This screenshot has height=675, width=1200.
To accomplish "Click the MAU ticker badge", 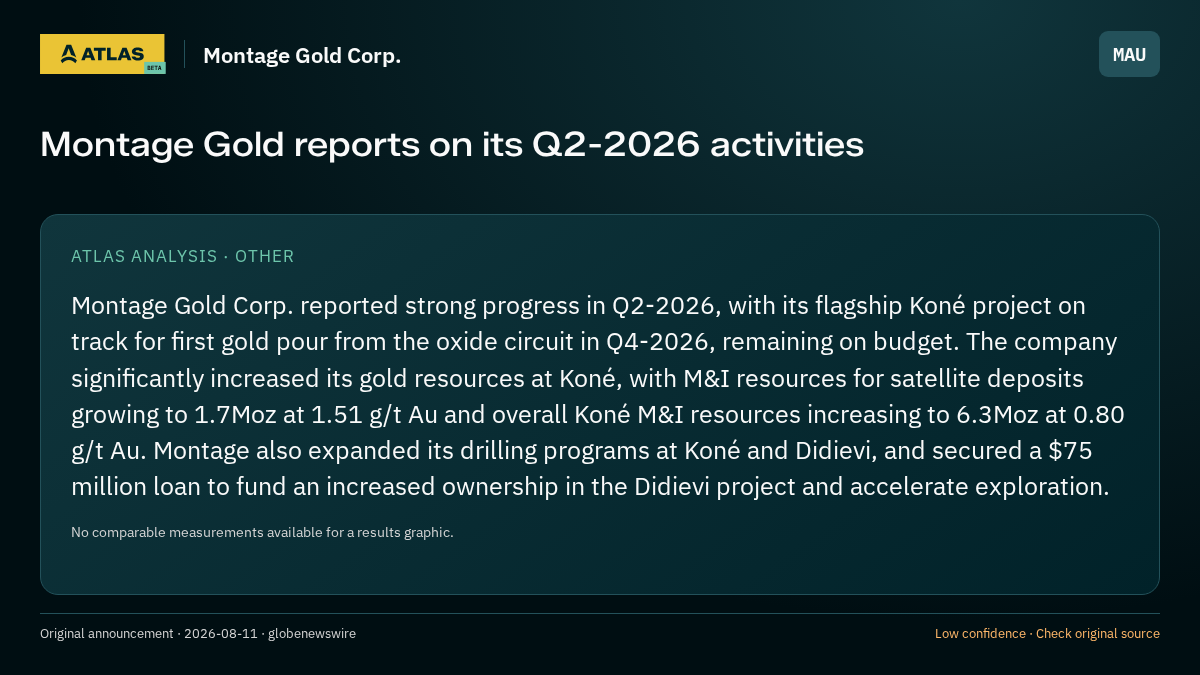I will [x=1129, y=54].
